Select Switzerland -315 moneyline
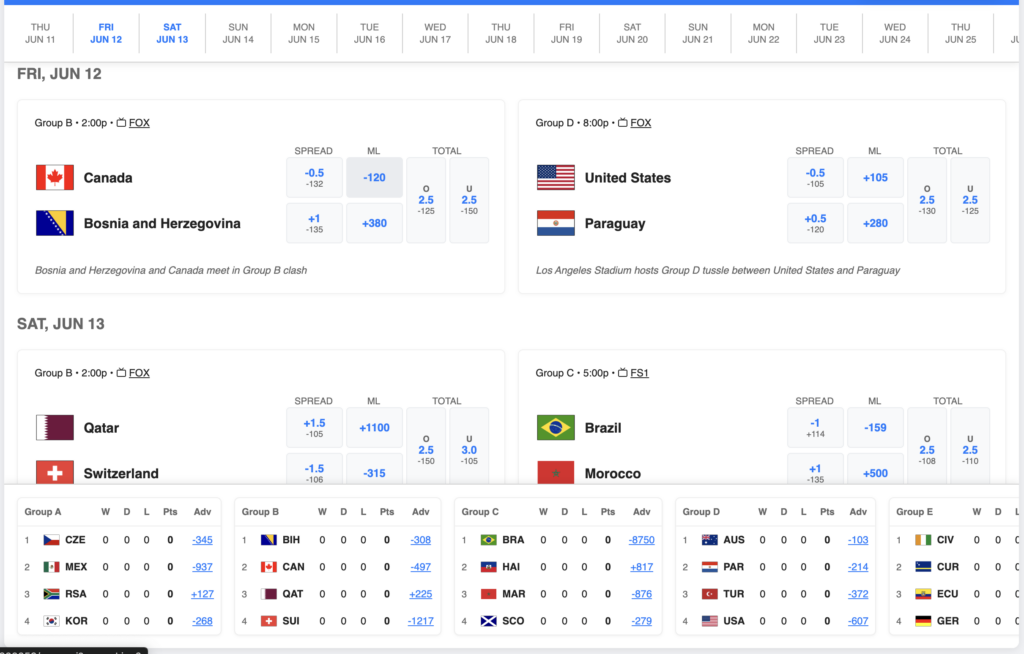This screenshot has height=654, width=1024. [x=374, y=471]
